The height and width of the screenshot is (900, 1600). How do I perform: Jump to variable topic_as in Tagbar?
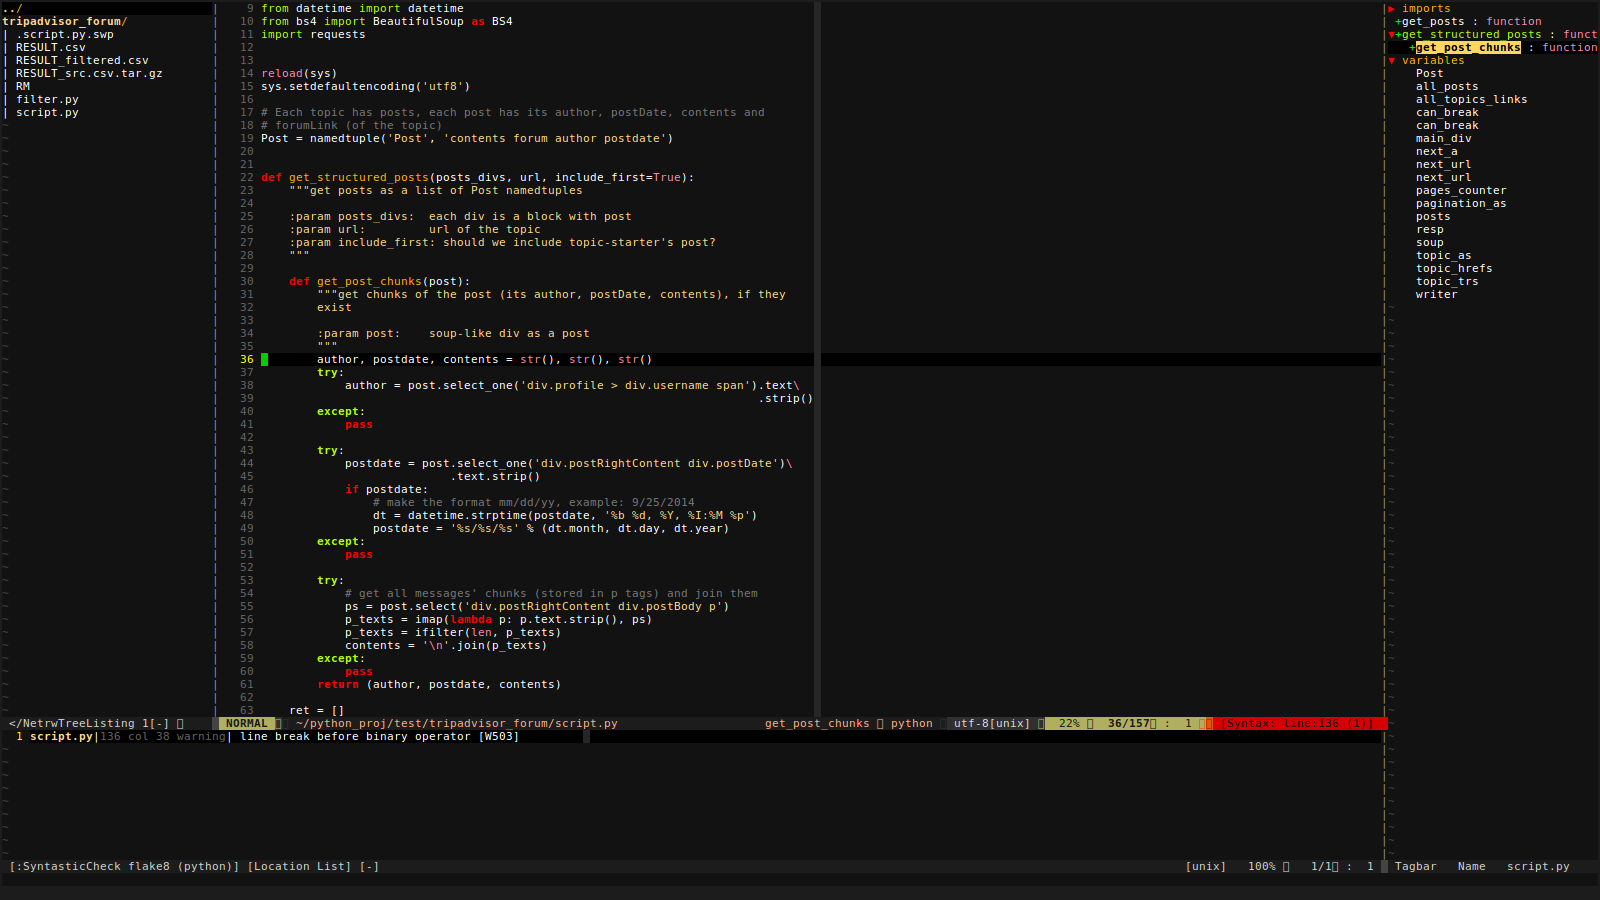click(1443, 255)
